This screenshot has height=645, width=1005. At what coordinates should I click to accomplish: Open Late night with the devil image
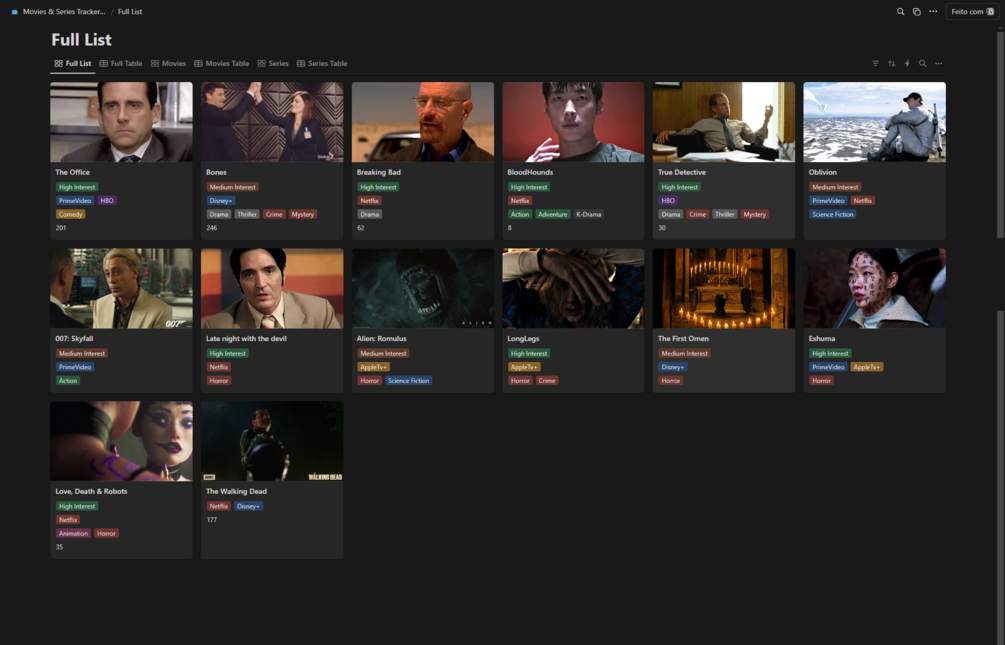coord(272,289)
